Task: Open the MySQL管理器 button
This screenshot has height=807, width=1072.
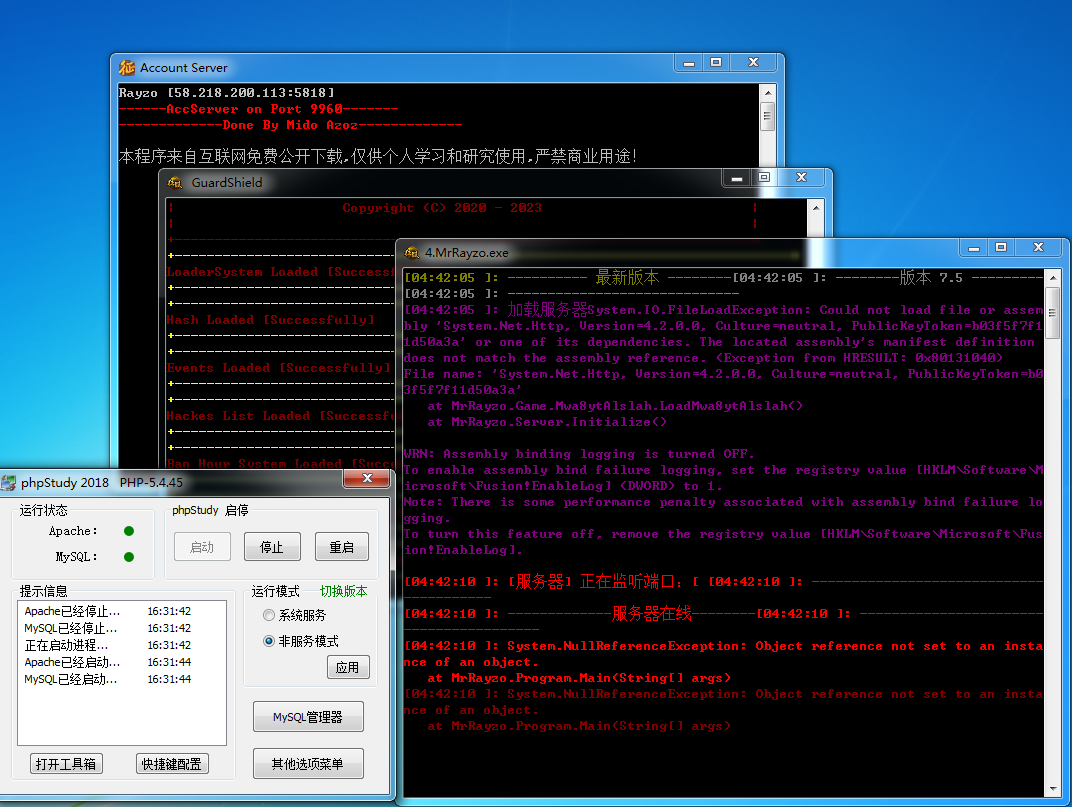Action: pos(308,717)
